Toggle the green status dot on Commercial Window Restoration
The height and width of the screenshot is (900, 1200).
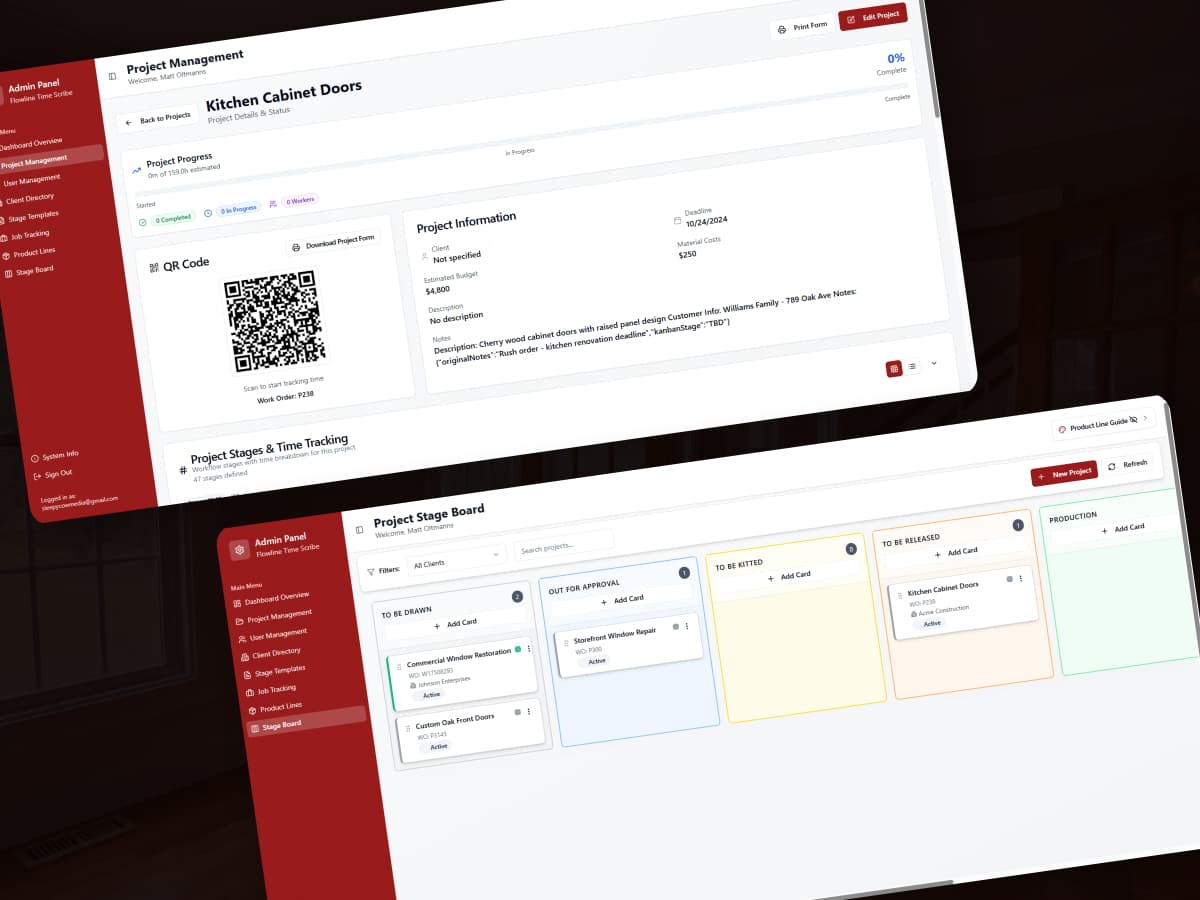coord(518,650)
